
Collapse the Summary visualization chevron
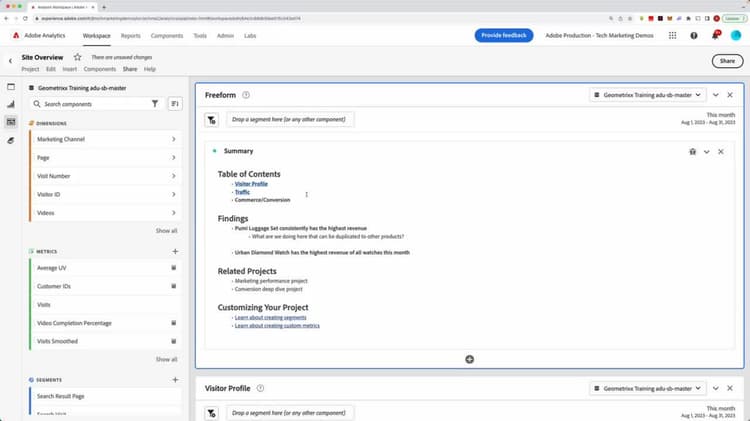[x=706, y=152]
